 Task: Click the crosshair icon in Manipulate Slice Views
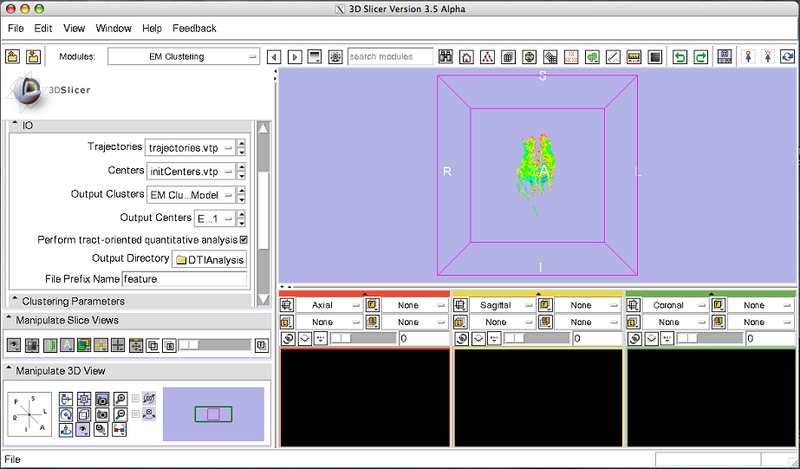pyautogui.click(x=118, y=345)
